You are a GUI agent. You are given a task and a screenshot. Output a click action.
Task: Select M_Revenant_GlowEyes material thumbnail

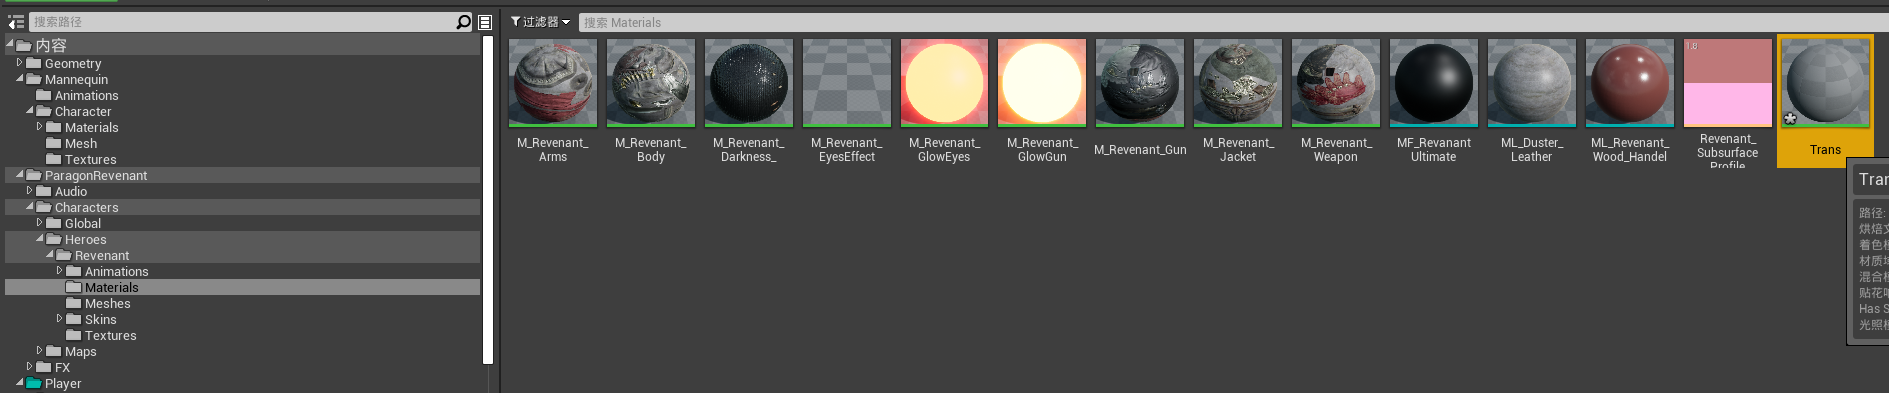[944, 83]
